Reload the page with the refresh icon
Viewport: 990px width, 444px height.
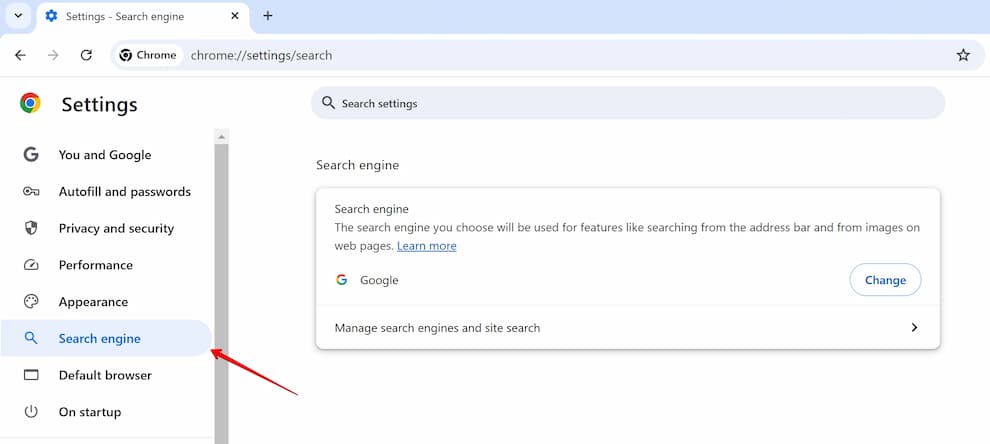click(86, 56)
